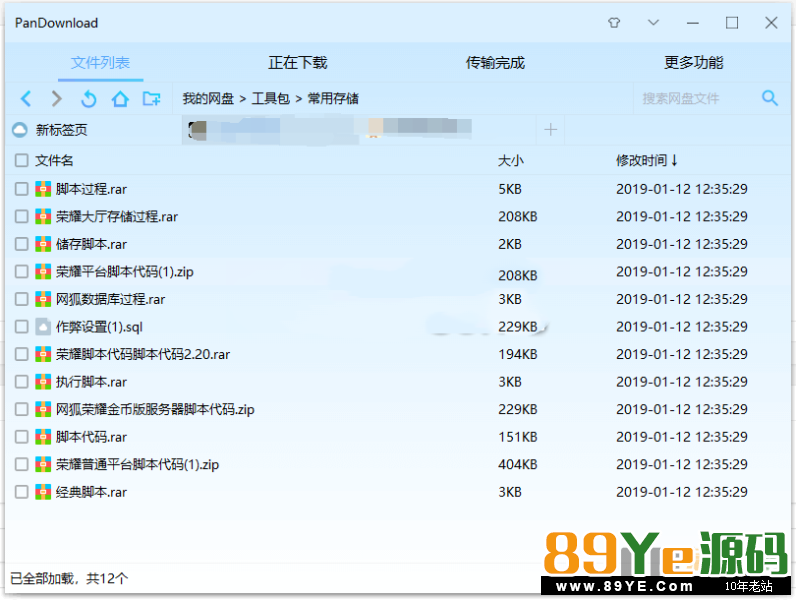This screenshot has width=796, height=600.
Task: Go back with the left arrow icon
Action: (26, 98)
